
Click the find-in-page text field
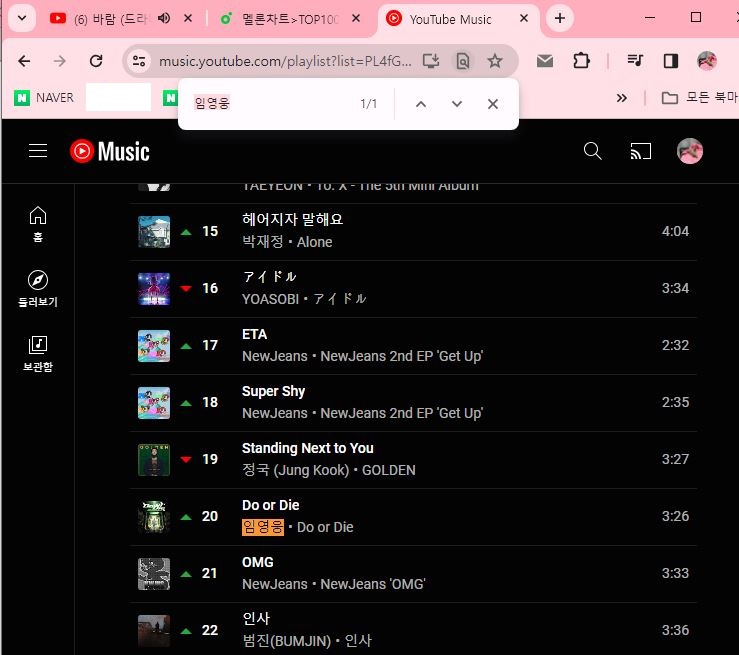271,104
